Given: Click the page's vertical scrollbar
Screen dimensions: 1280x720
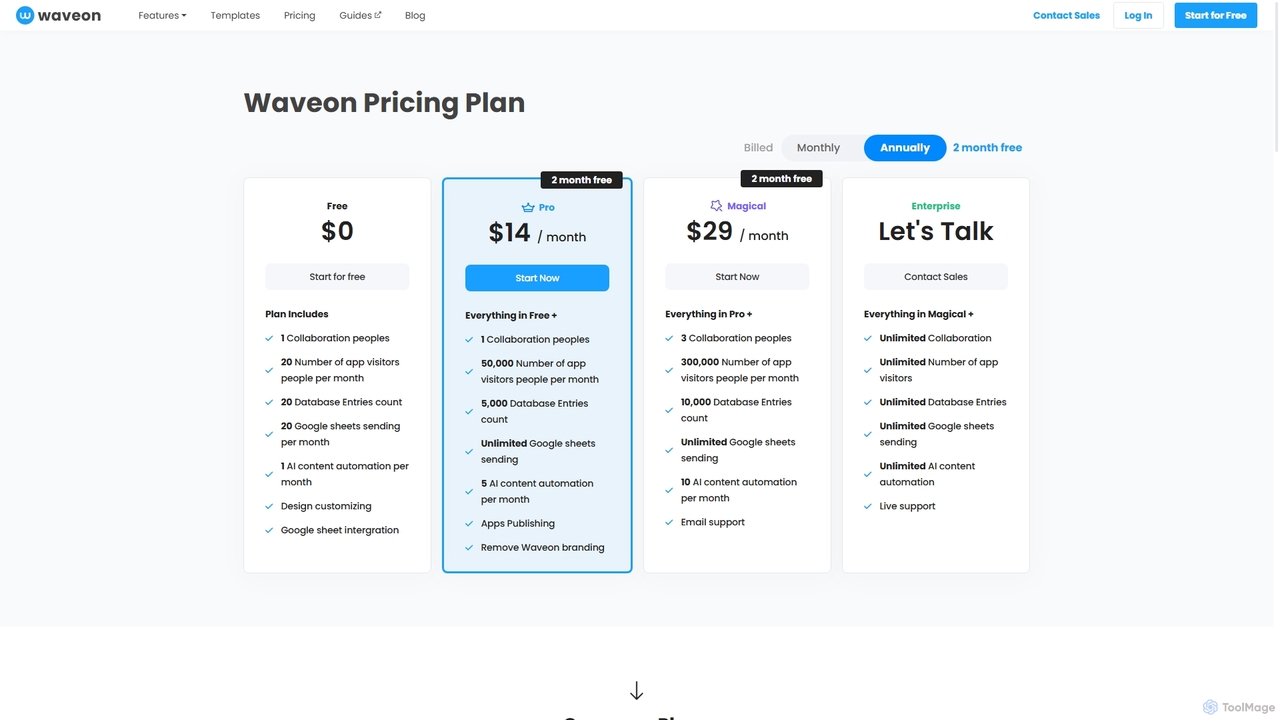Looking at the screenshot, I should coord(1276,80).
